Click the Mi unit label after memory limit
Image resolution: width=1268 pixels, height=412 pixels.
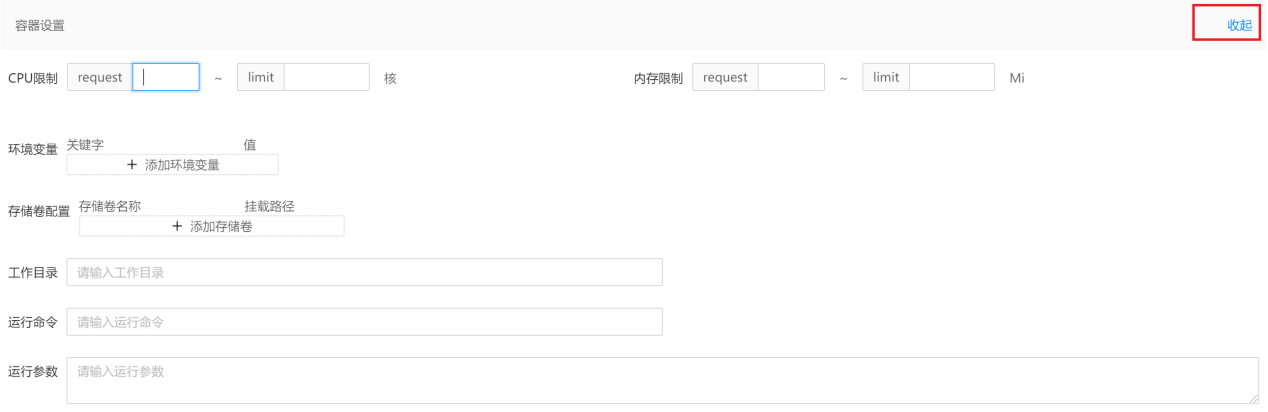(1017, 78)
